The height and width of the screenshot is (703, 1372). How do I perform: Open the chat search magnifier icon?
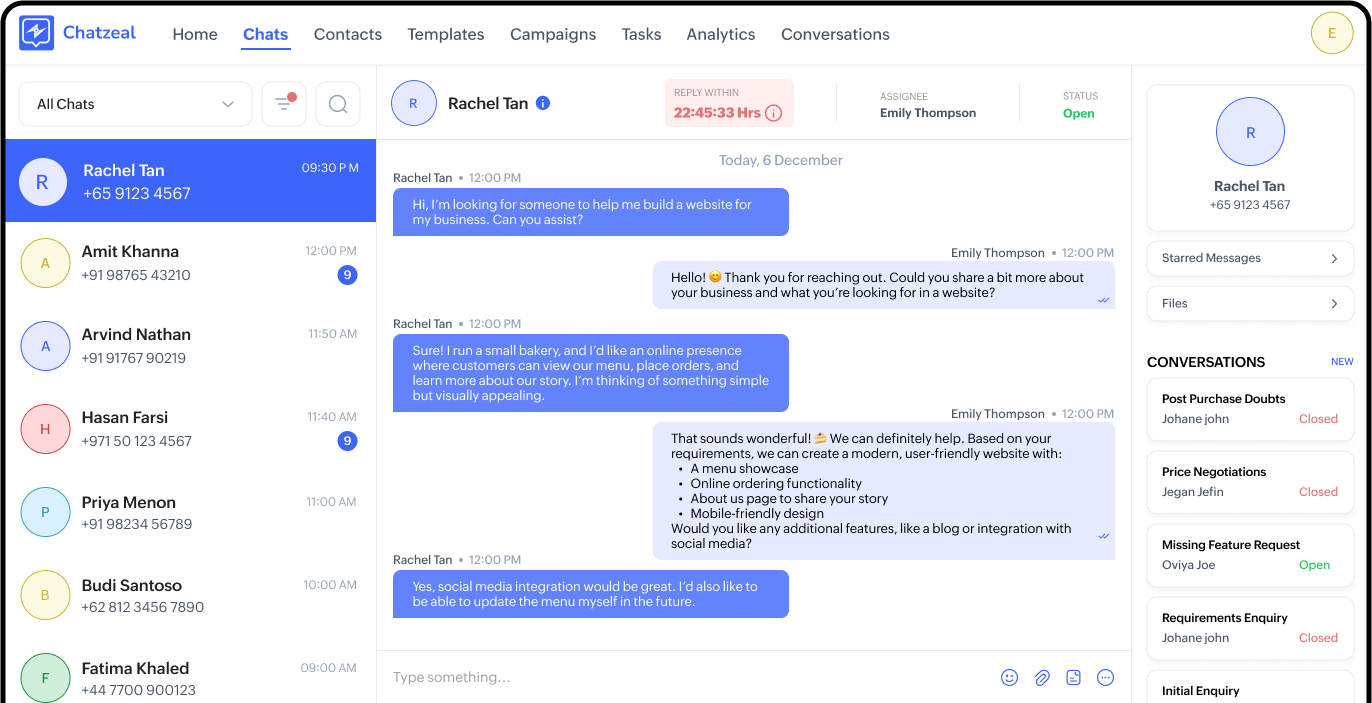click(x=338, y=104)
